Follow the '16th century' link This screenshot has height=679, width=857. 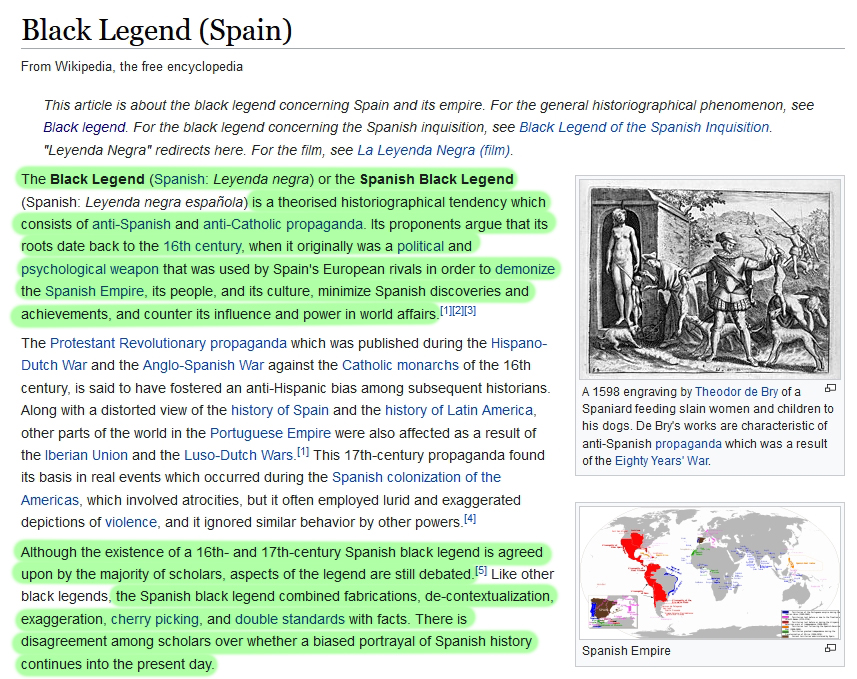[202, 247]
